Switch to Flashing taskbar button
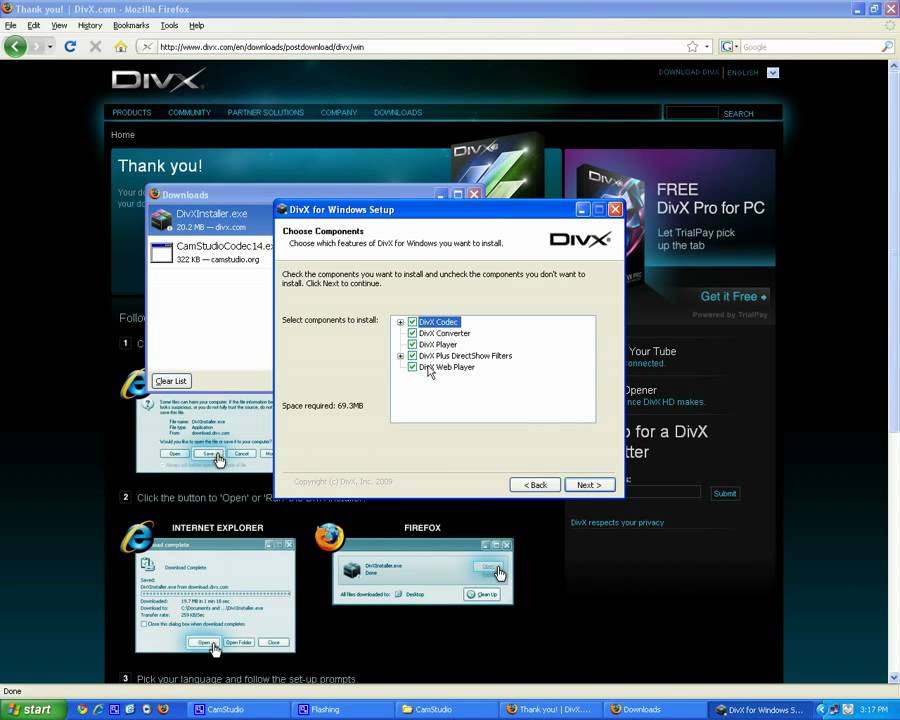 (x=343, y=710)
